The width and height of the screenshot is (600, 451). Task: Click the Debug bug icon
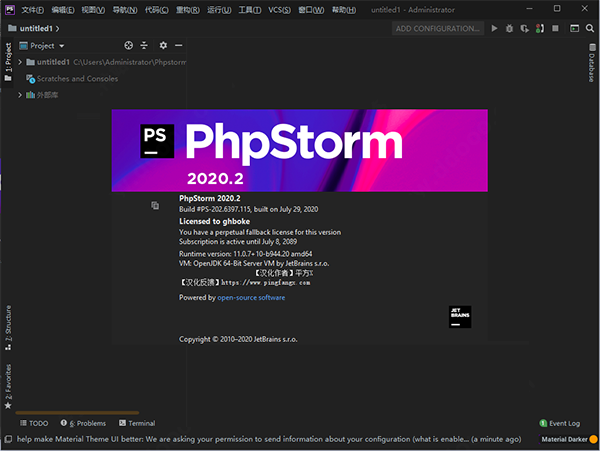509,28
